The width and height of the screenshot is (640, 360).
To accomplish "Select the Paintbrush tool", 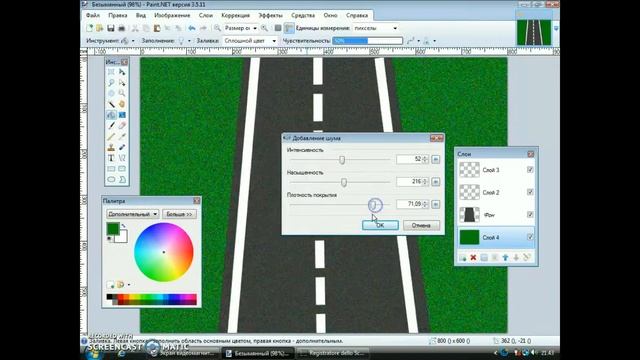I will (111, 126).
